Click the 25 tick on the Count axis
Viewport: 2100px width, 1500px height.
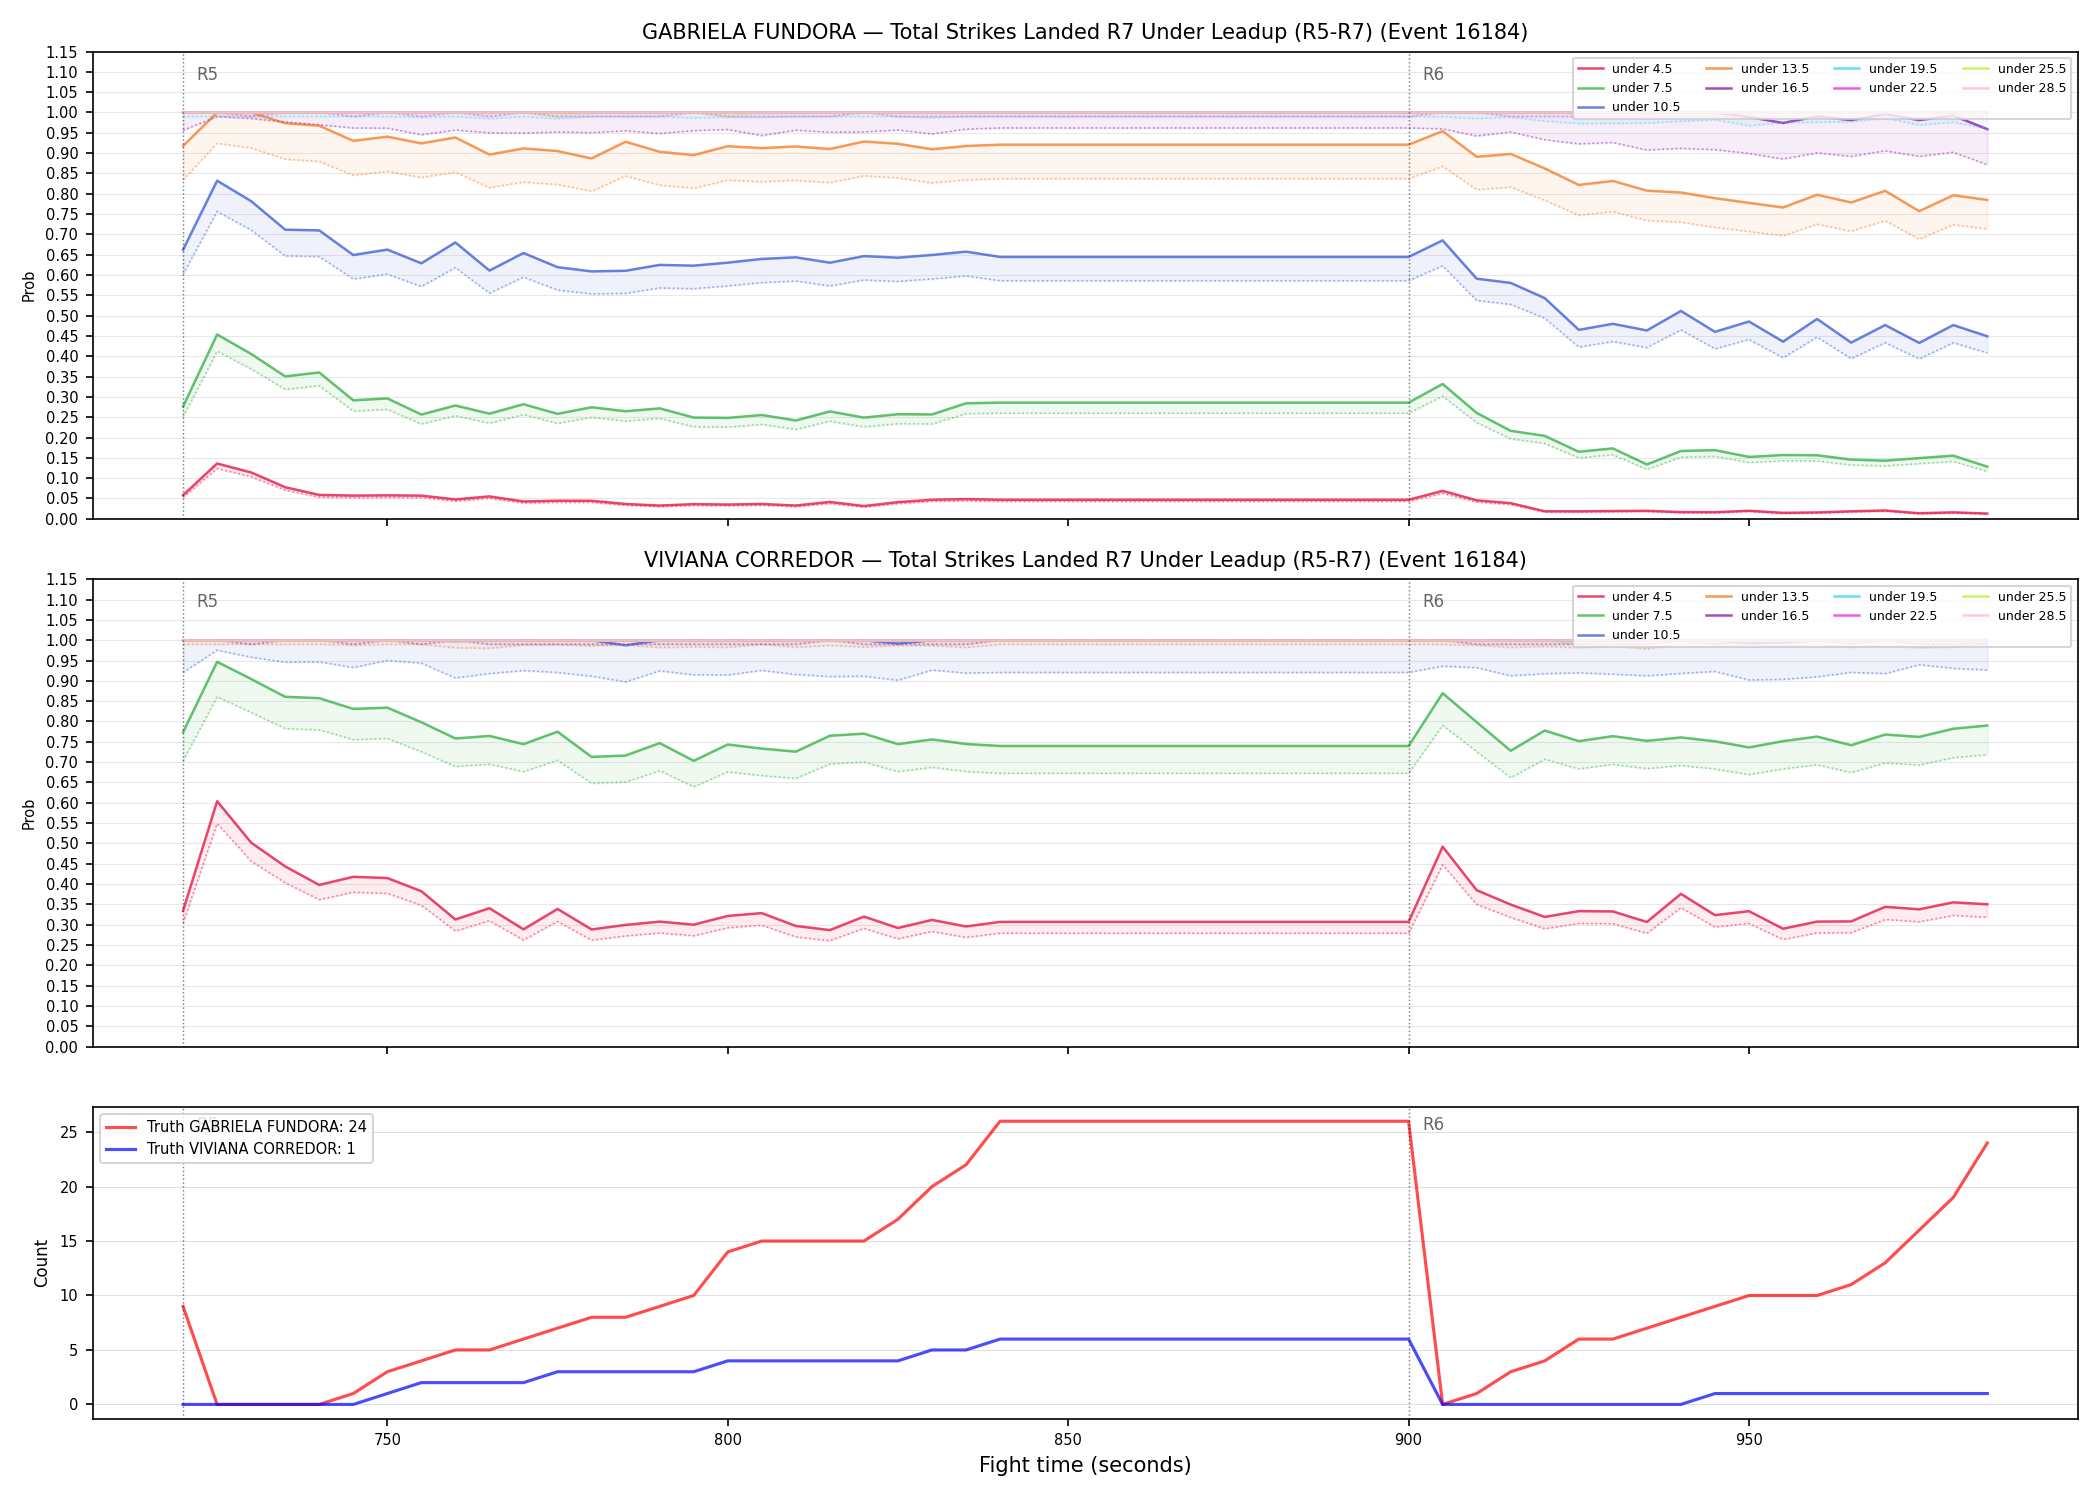pyautogui.click(x=68, y=1133)
